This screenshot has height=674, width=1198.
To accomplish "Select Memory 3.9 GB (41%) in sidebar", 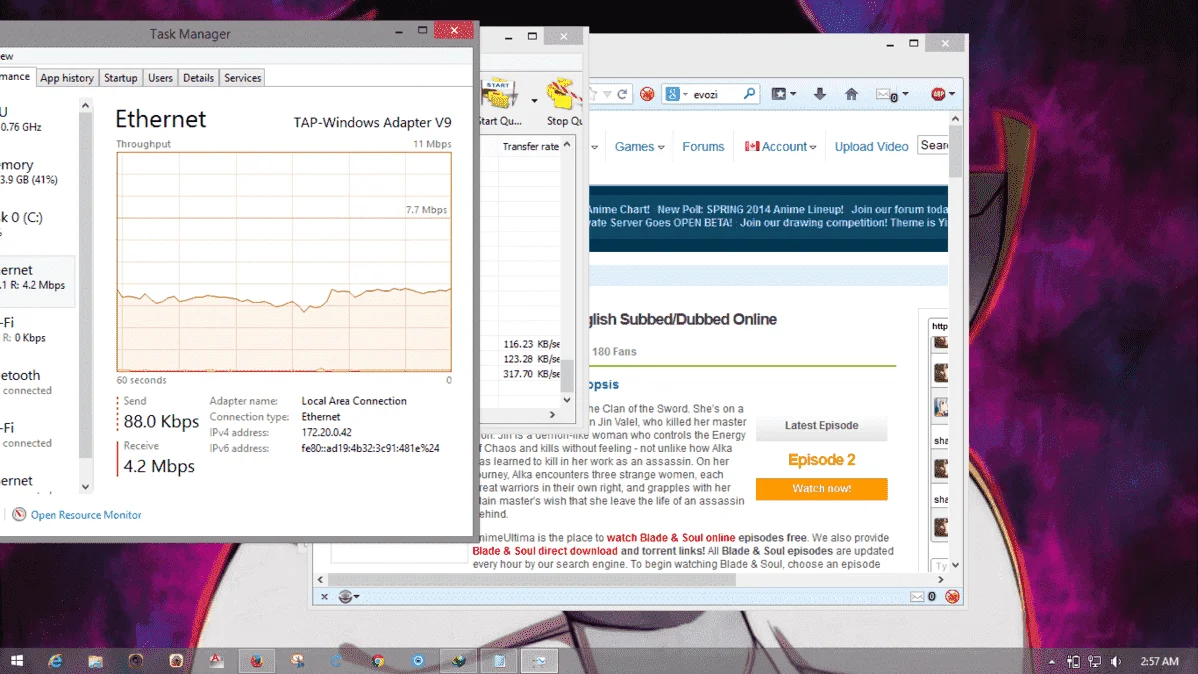I will coord(37,172).
